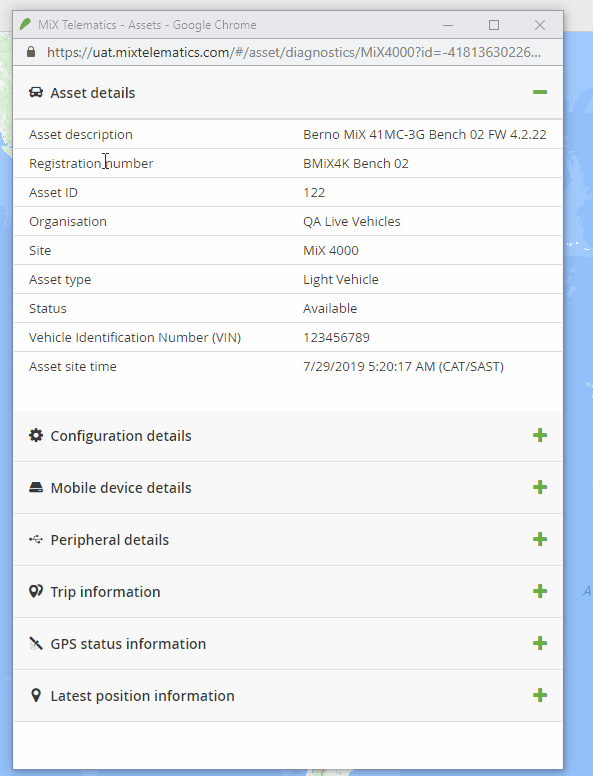Click the Registration number label

pyautogui.click(x=91, y=164)
